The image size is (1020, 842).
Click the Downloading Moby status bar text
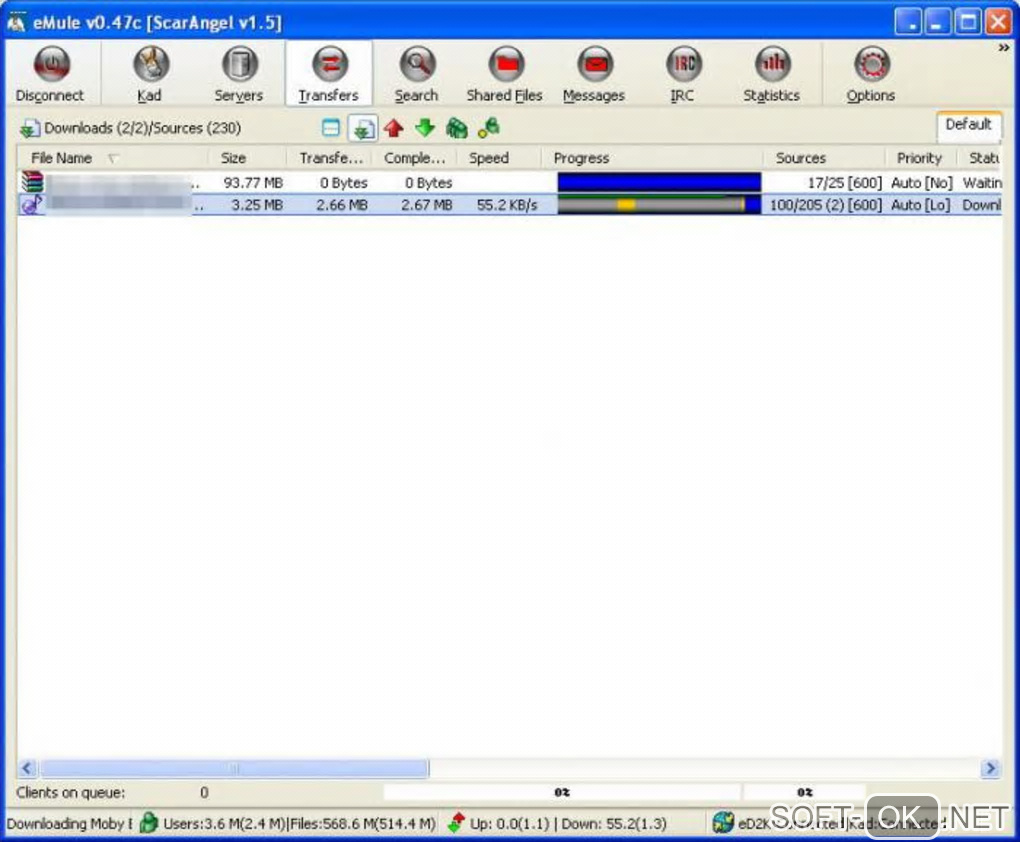pyautogui.click(x=69, y=824)
